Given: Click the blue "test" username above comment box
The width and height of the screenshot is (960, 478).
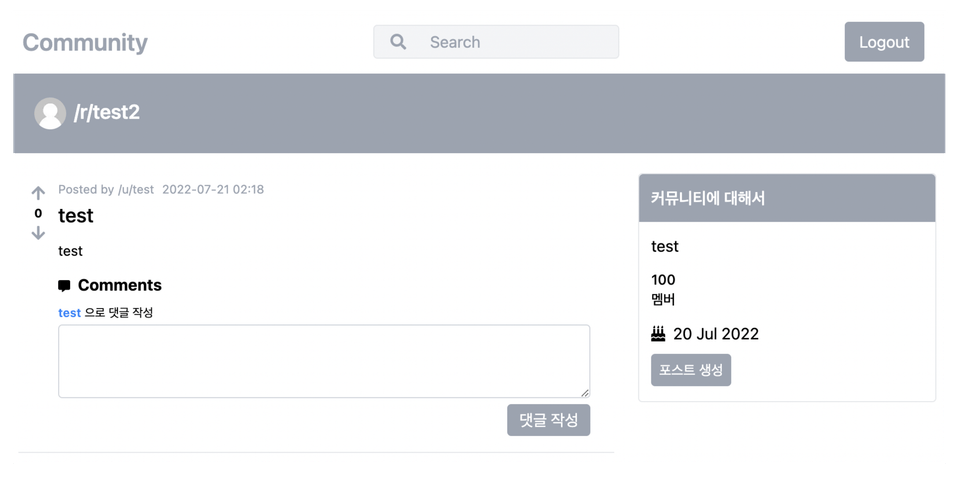Looking at the screenshot, I should [x=69, y=312].
